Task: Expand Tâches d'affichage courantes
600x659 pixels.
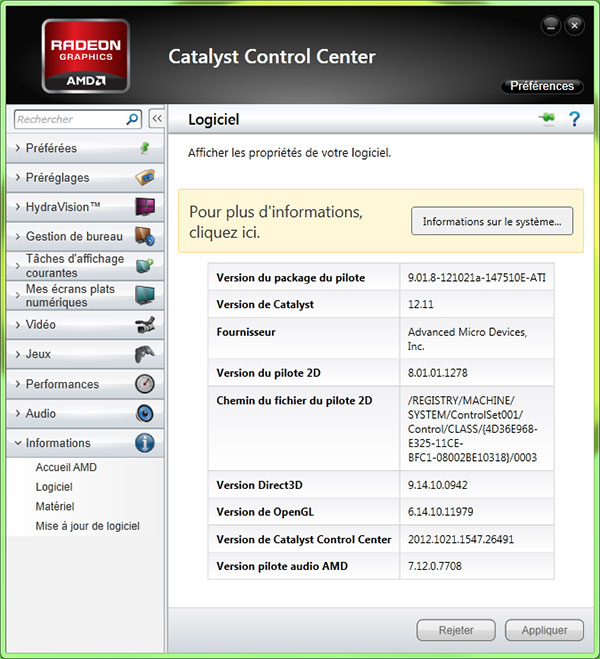Action: [x=18, y=266]
